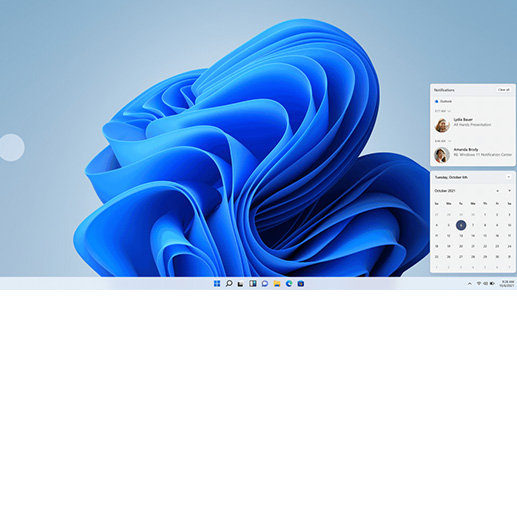Go to previous month in calendar
The width and height of the screenshot is (517, 517).
pyautogui.click(x=497, y=191)
